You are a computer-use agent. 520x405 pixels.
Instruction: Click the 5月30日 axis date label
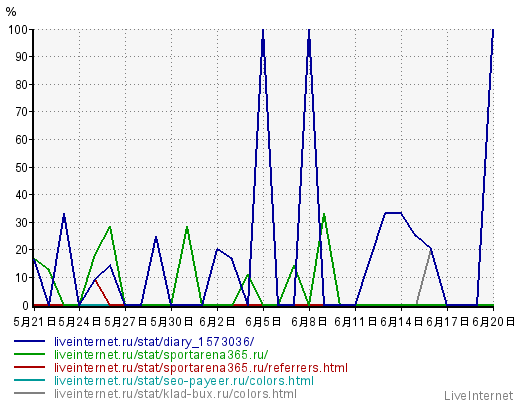click(x=171, y=322)
